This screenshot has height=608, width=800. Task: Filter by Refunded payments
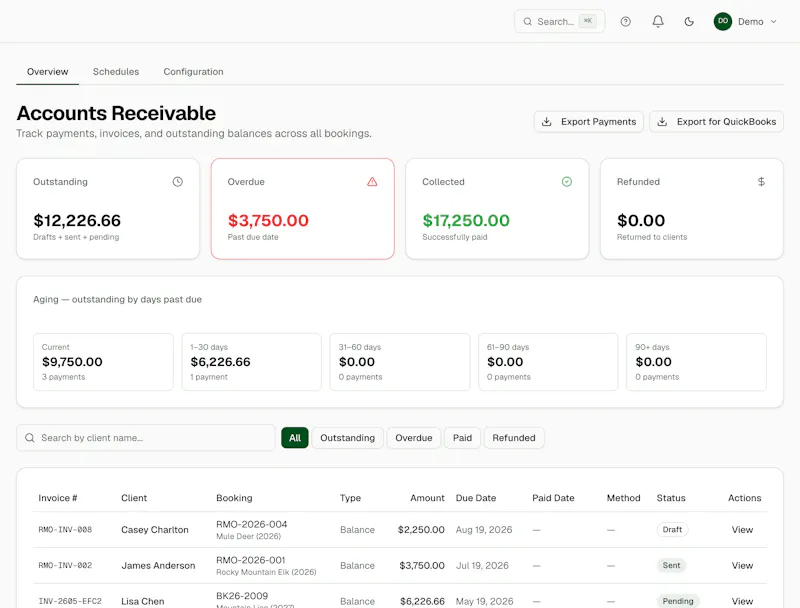(514, 438)
